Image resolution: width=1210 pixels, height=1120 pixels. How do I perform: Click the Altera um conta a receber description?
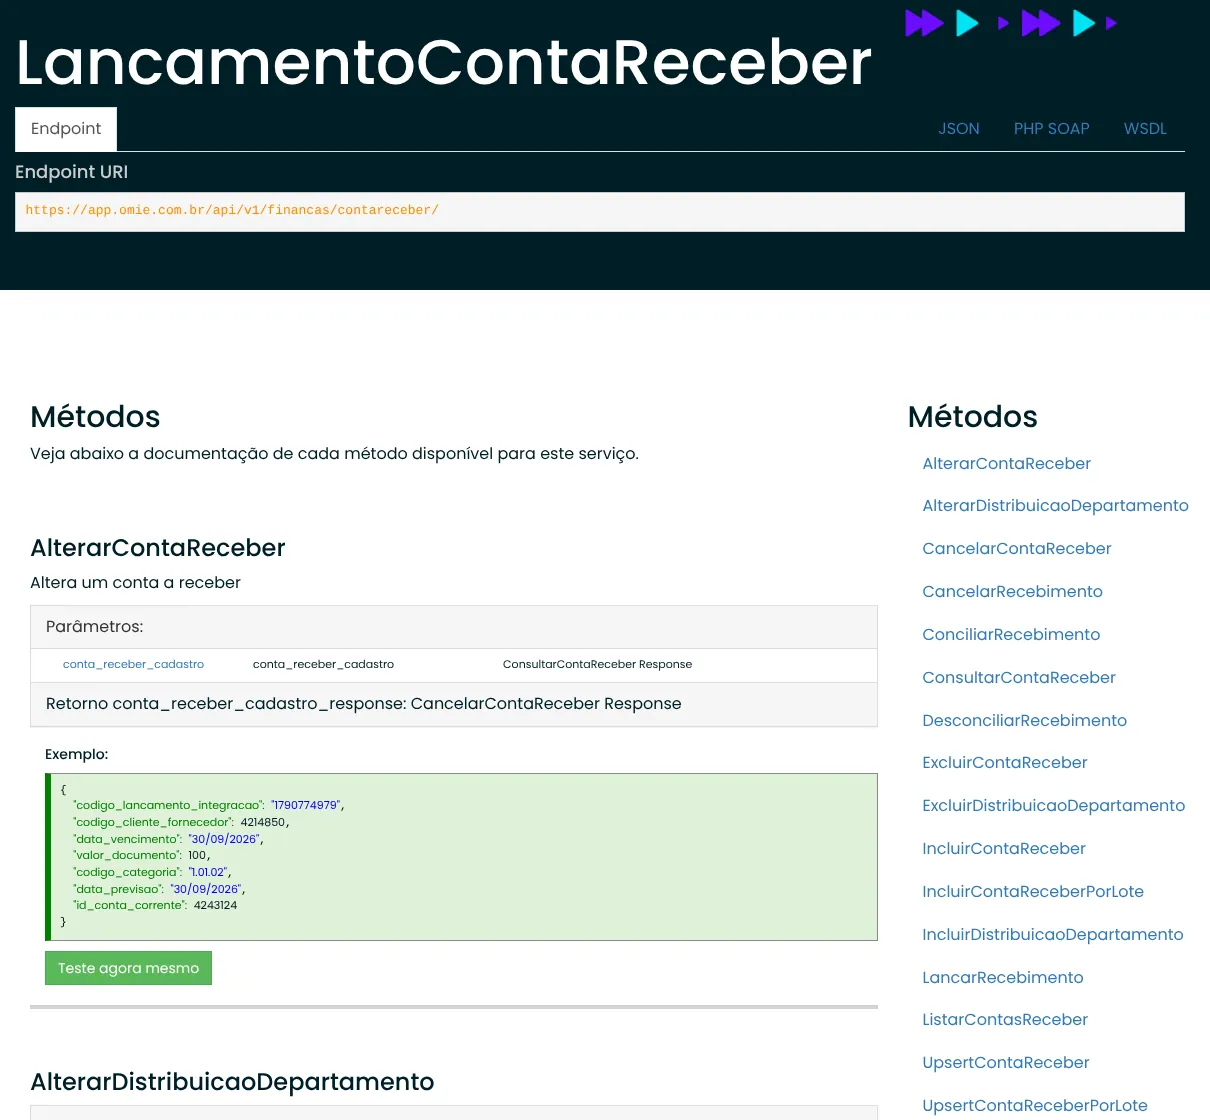pyautogui.click(x=135, y=583)
